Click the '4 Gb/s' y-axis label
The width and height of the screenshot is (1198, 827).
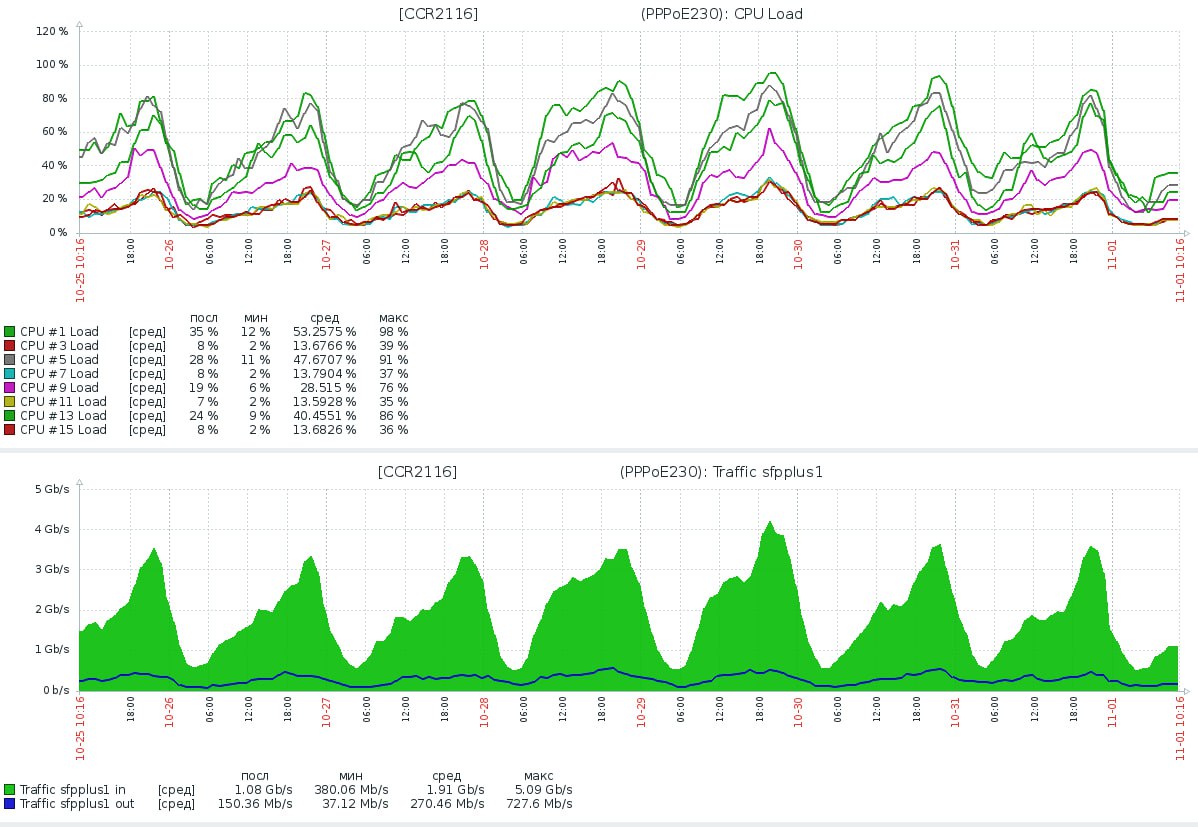coord(52,529)
